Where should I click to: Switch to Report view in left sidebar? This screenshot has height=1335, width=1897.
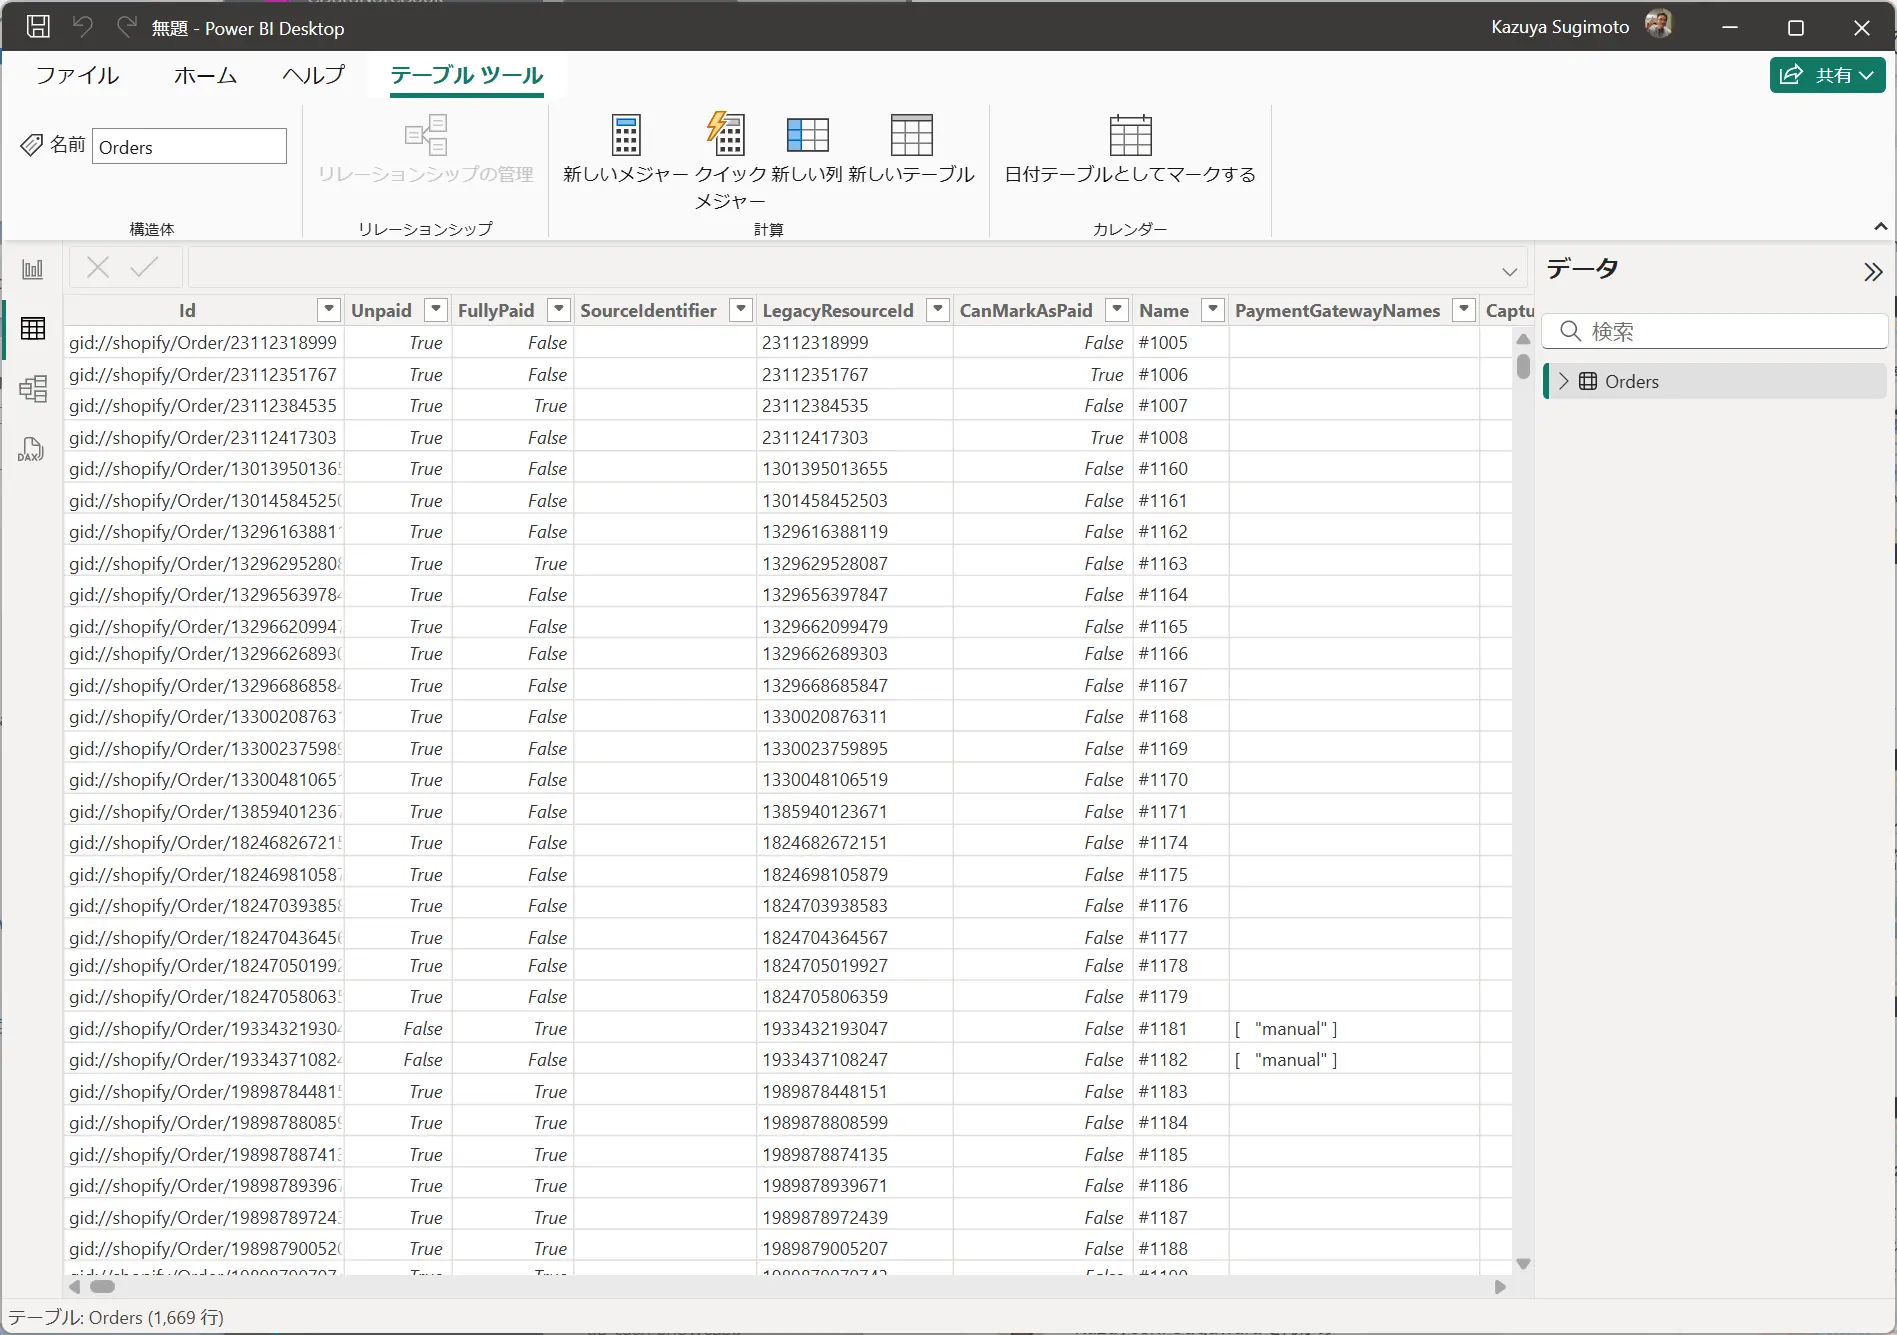33,269
